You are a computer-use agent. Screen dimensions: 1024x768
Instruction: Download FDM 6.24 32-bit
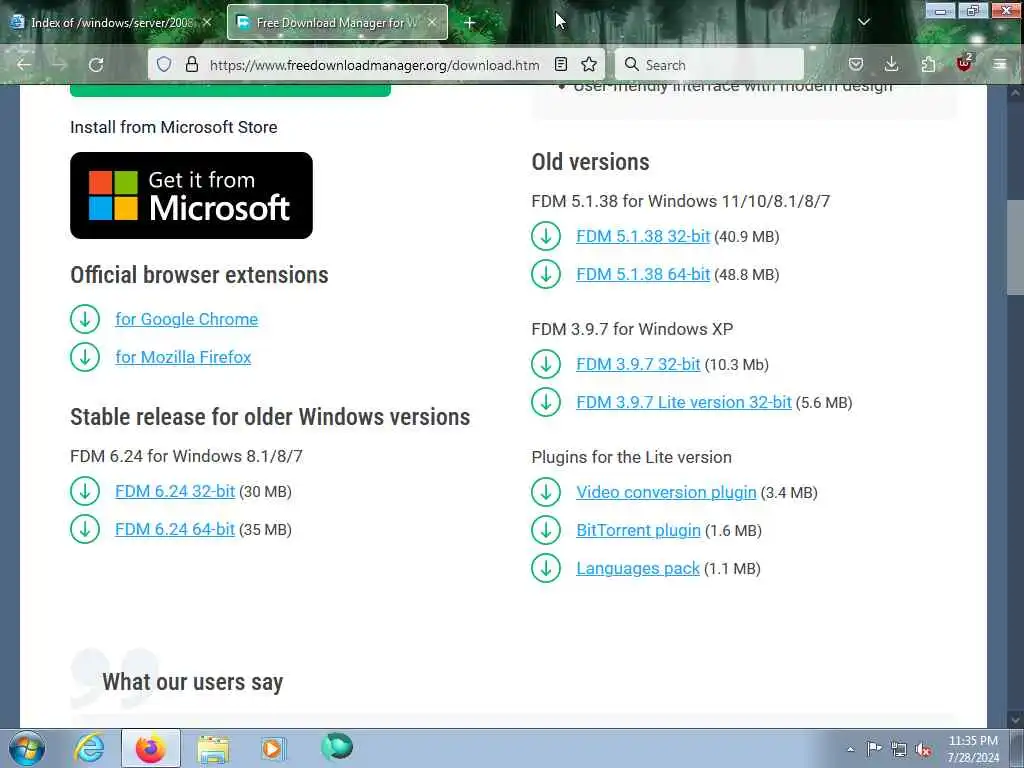pyautogui.click(x=175, y=491)
